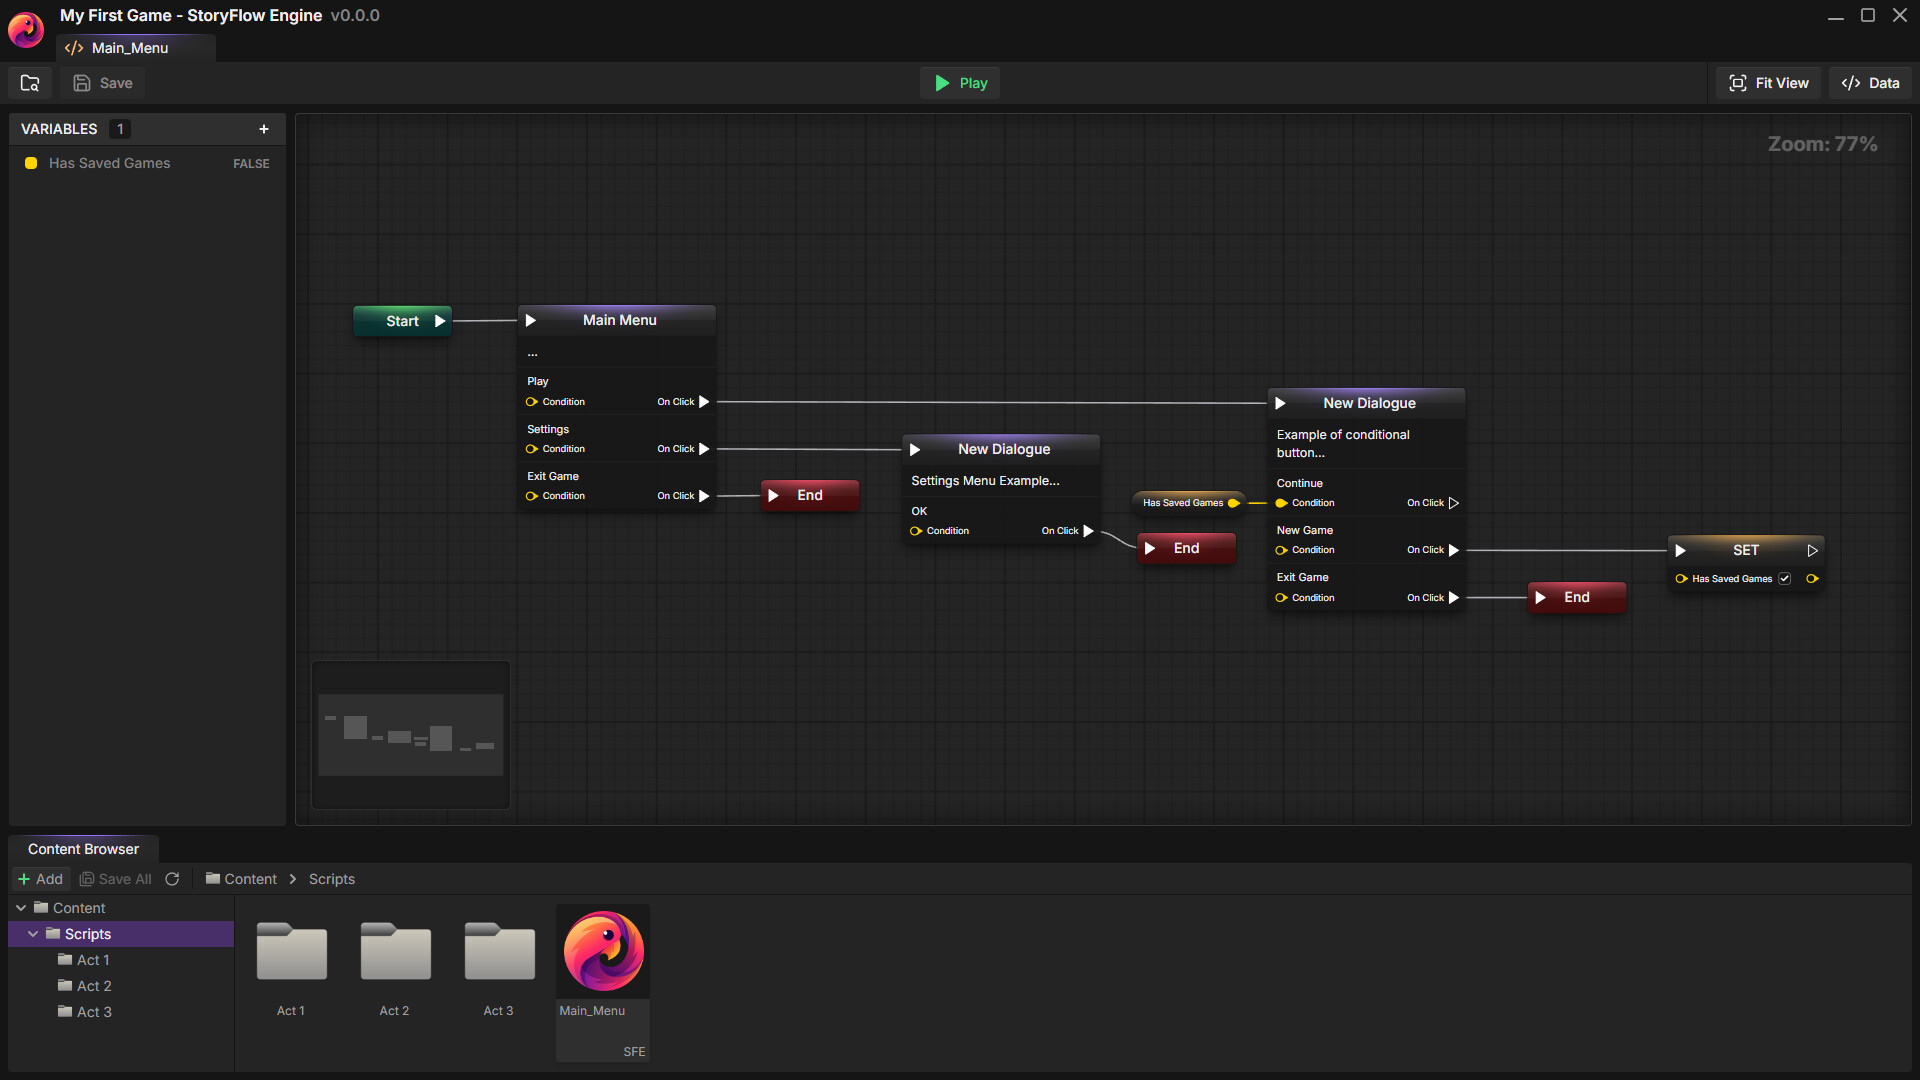Click the yellow Has Saved Games variable indicator
Screen dimensions: 1920x1080
[30, 163]
